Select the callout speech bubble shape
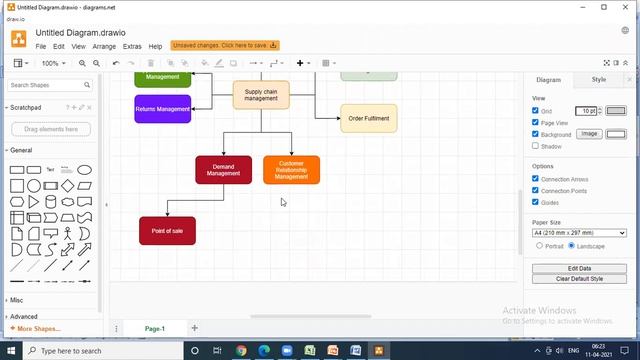This screenshot has width=640, height=360. [51, 233]
